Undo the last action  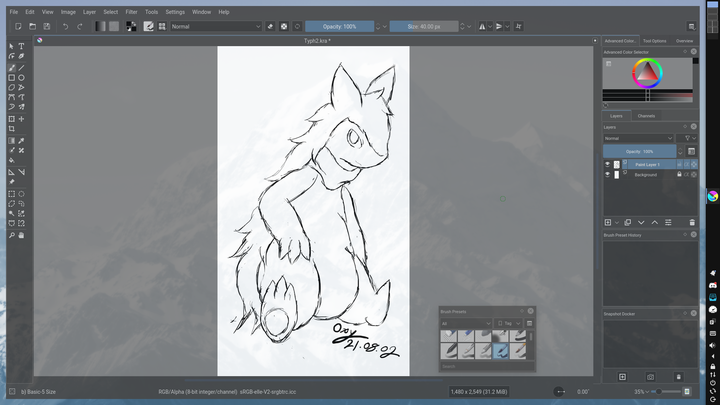coord(65,27)
